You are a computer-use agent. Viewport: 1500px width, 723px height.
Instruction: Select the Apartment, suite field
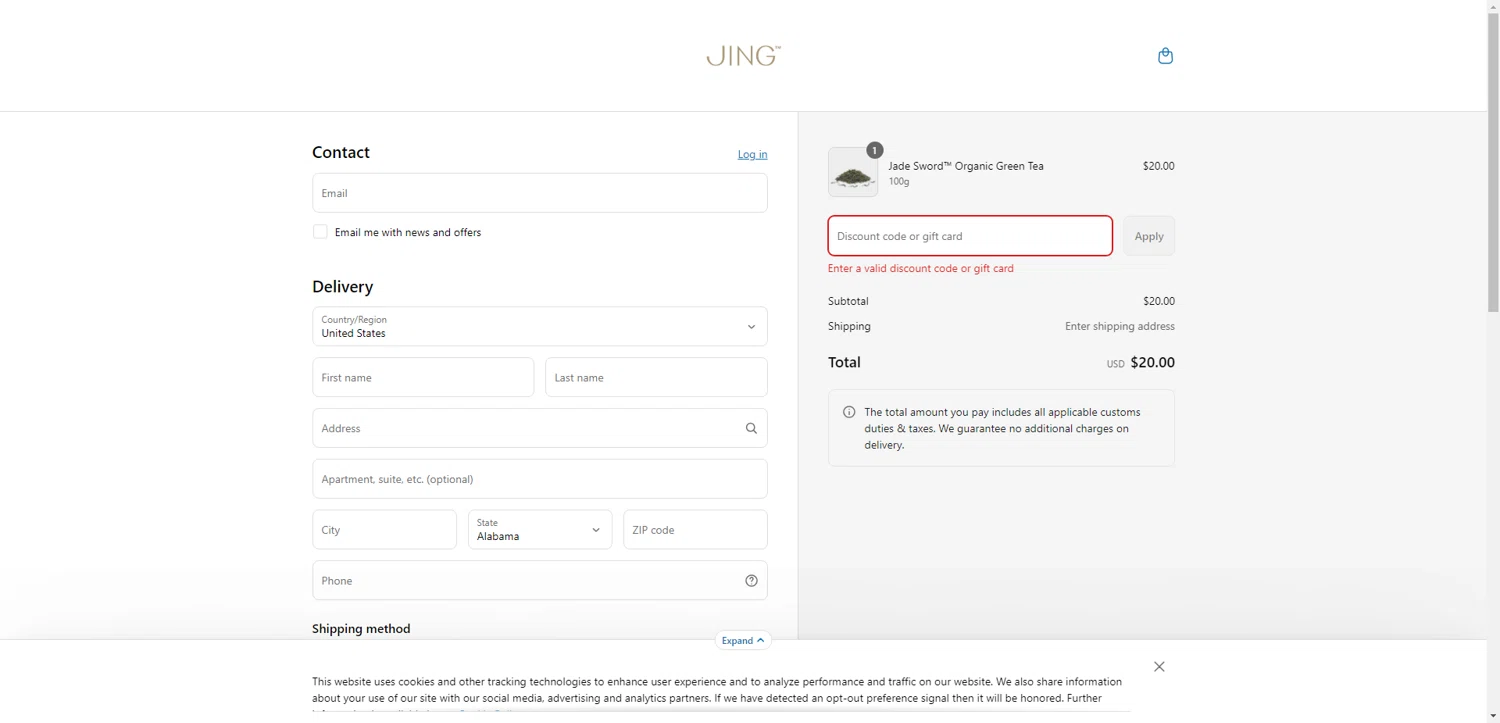click(x=540, y=479)
